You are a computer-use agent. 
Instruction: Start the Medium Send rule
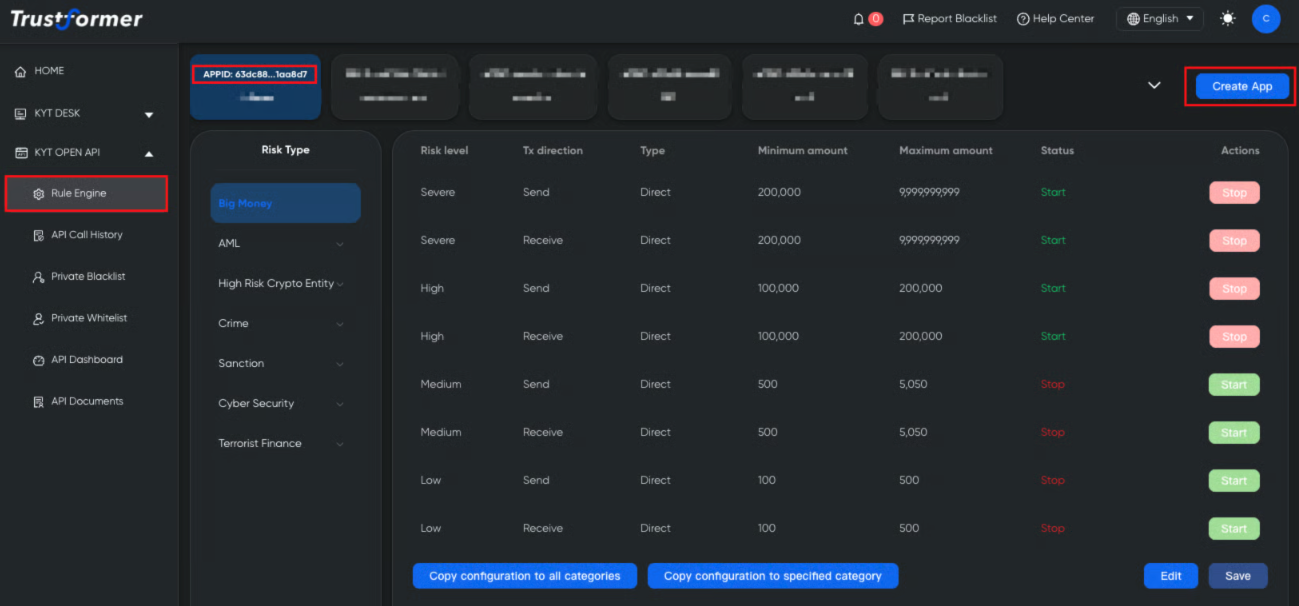click(x=1233, y=385)
